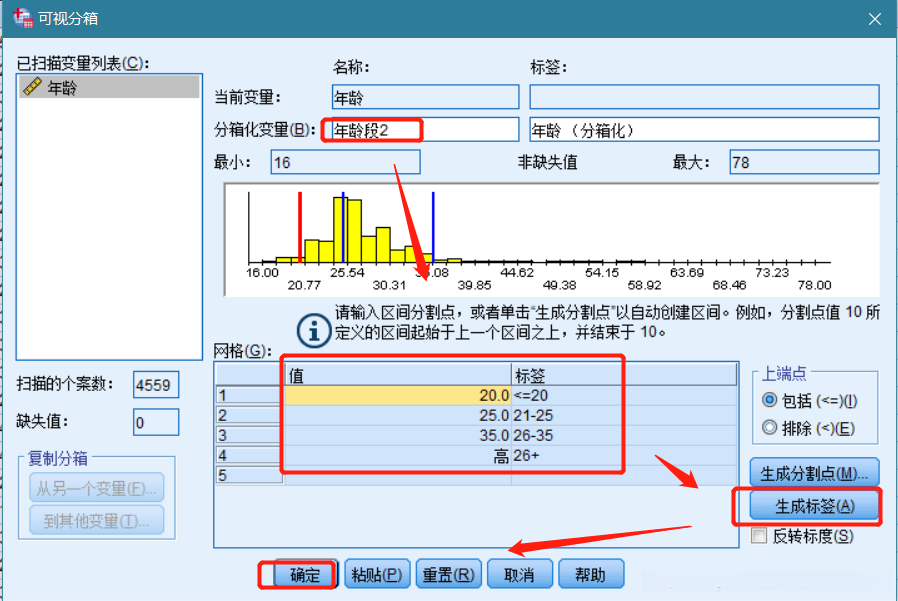Click the 确定 button
This screenshot has width=898, height=601.
pos(304,574)
